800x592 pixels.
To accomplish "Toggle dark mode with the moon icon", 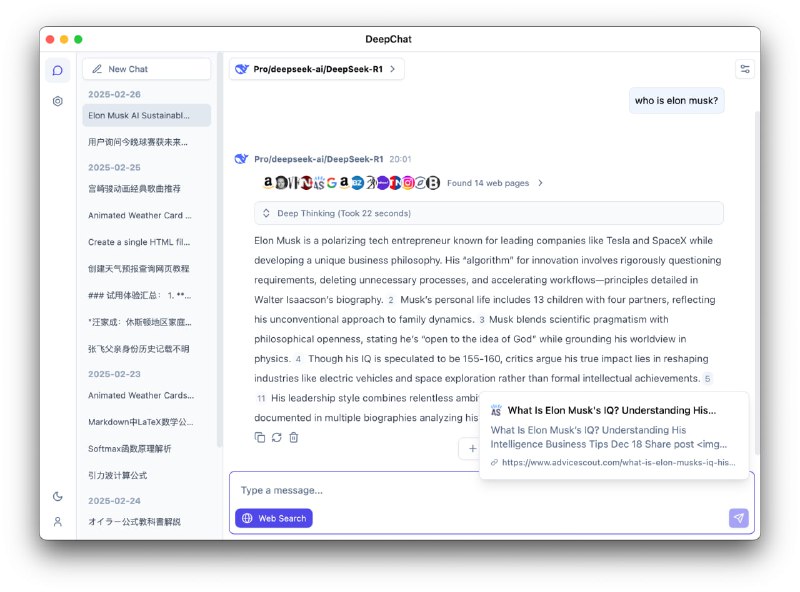I will (x=57, y=496).
